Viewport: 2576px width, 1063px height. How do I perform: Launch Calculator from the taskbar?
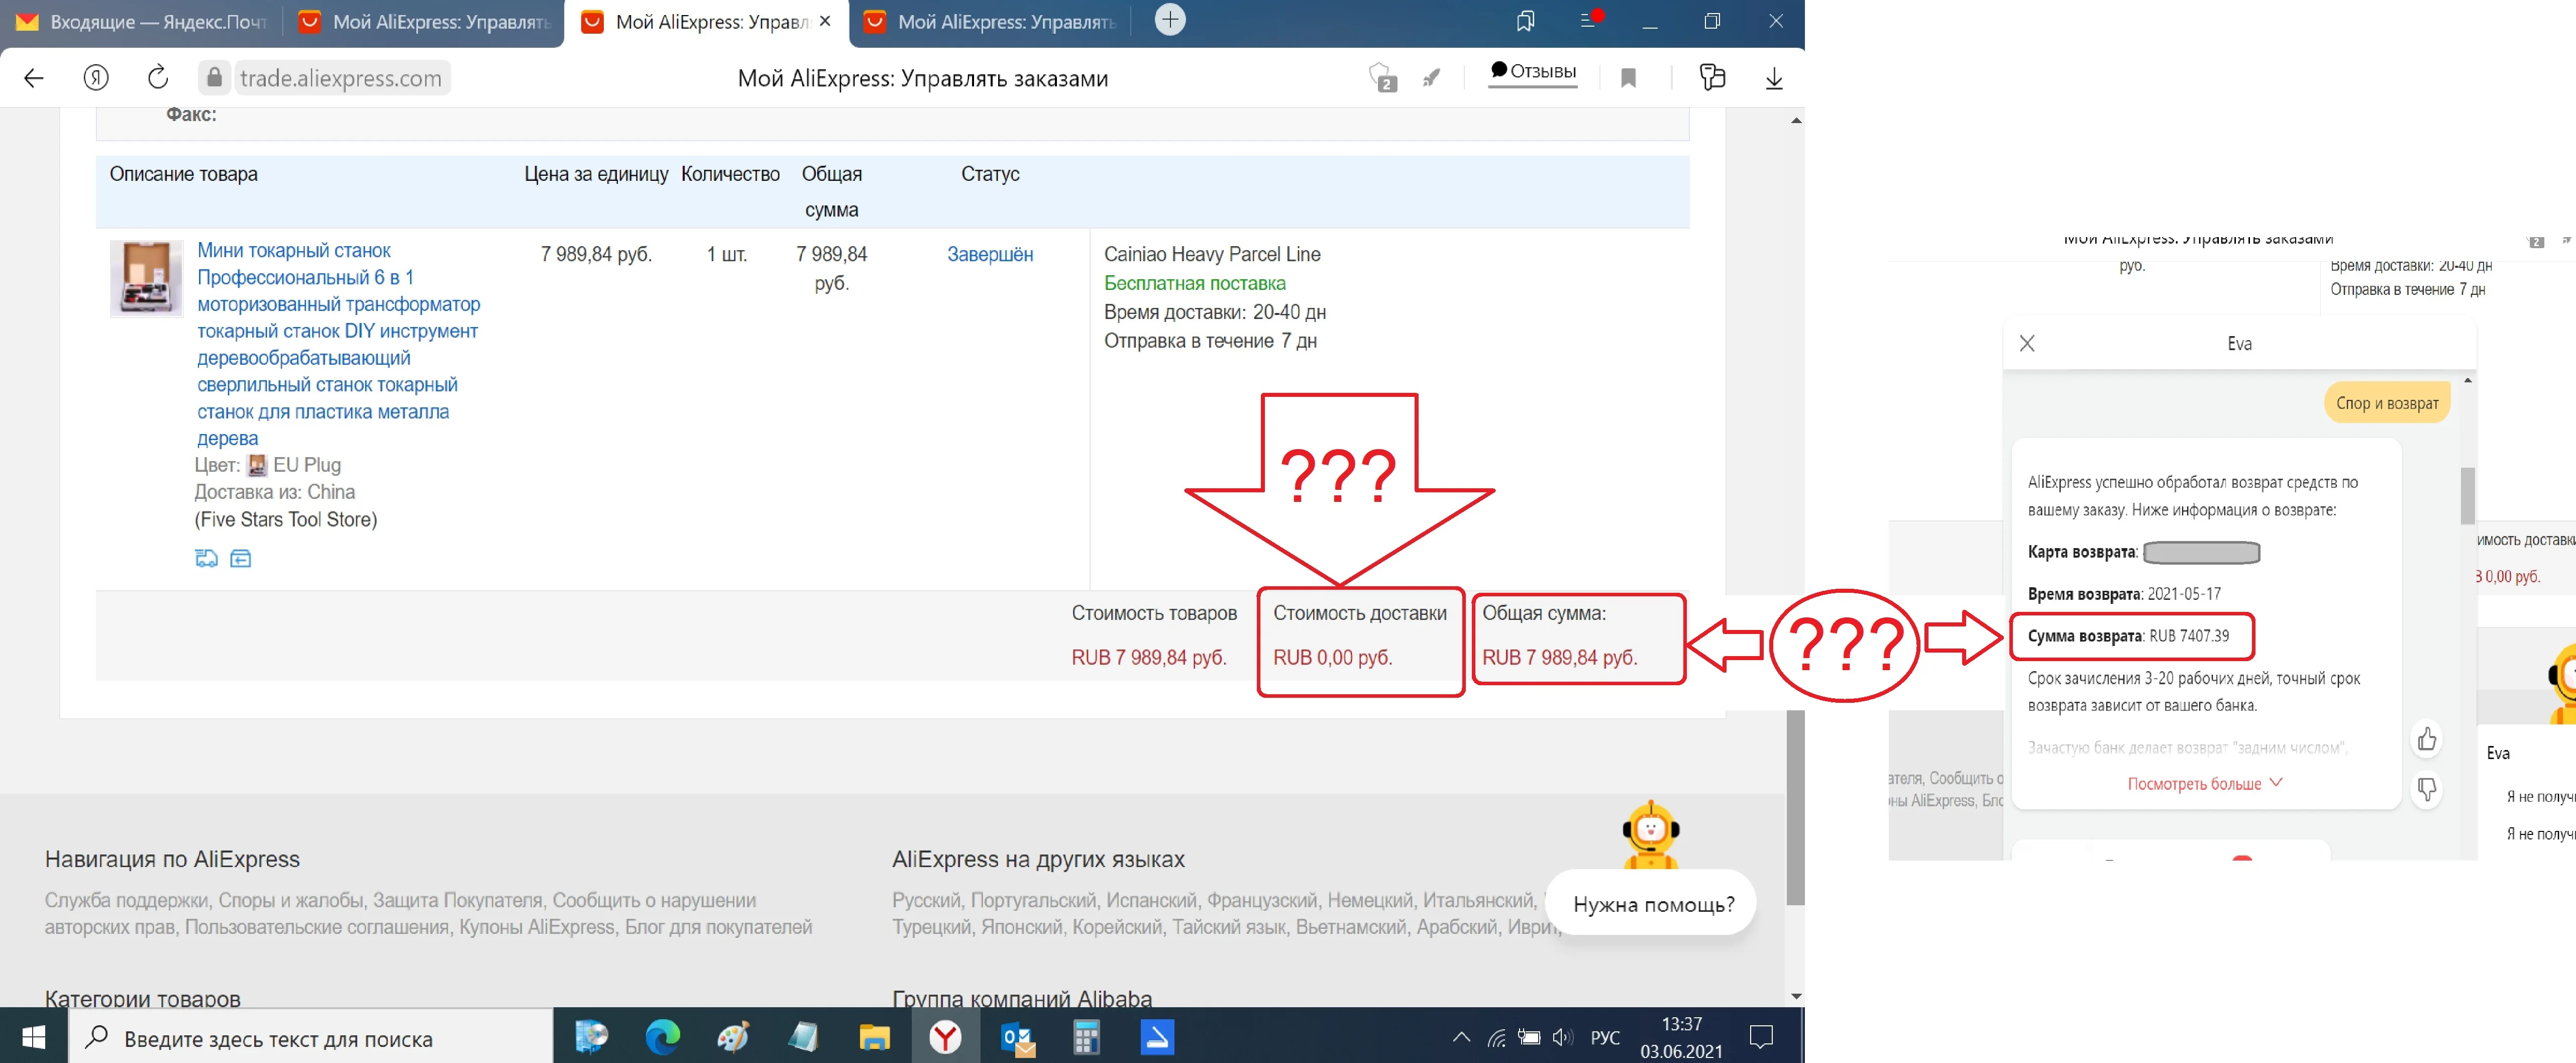pyautogui.click(x=1086, y=1037)
